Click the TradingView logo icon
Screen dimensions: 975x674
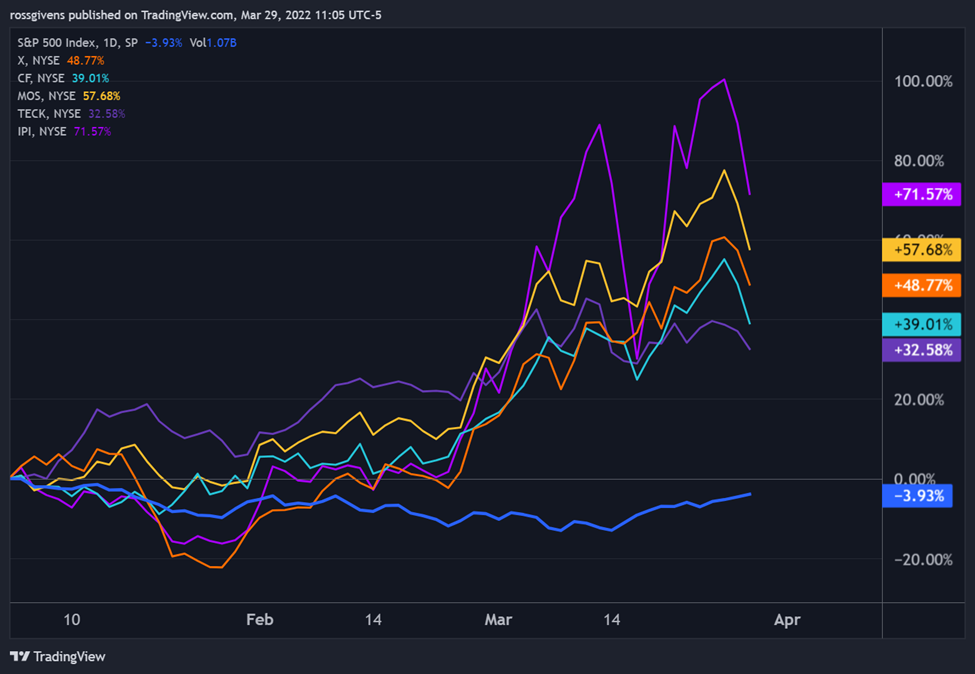tap(20, 657)
